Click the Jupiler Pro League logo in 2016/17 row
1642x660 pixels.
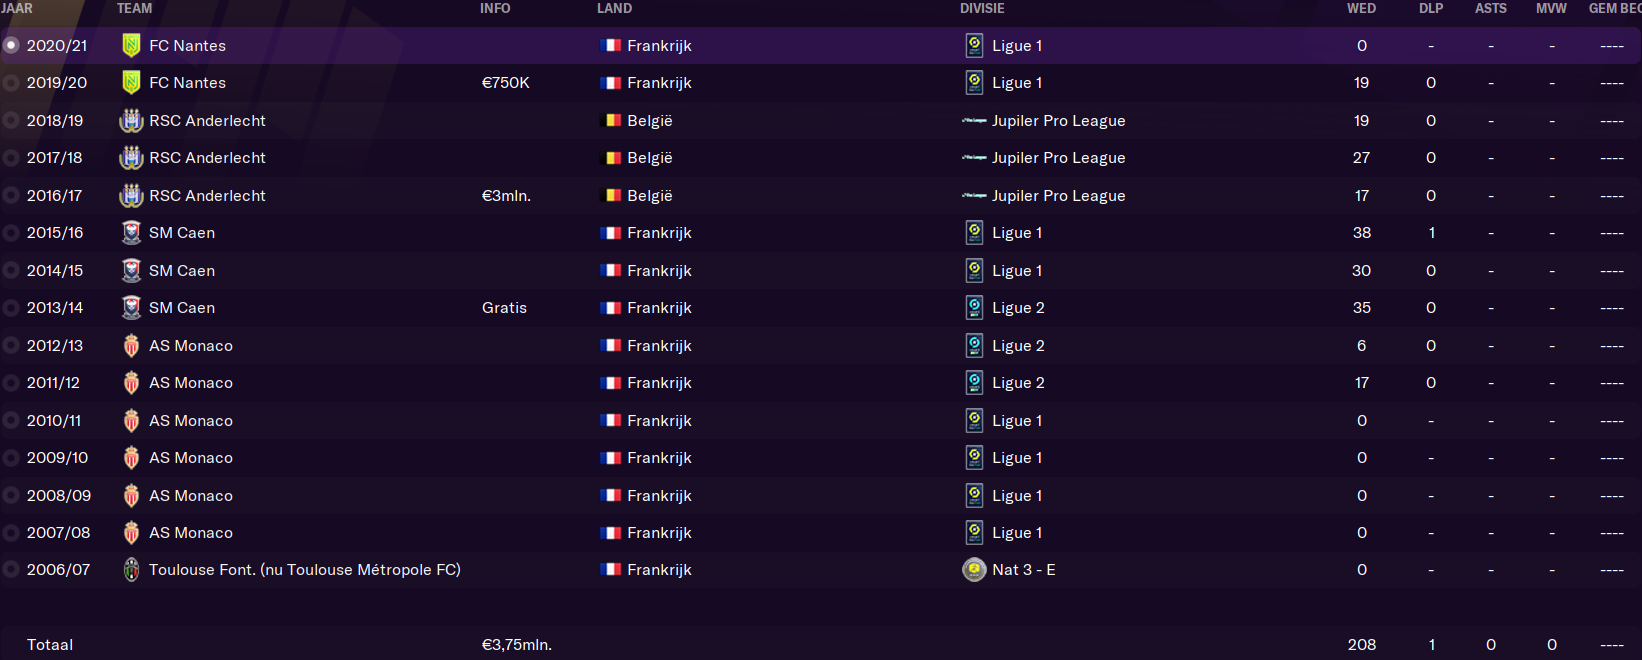pyautogui.click(x=974, y=196)
